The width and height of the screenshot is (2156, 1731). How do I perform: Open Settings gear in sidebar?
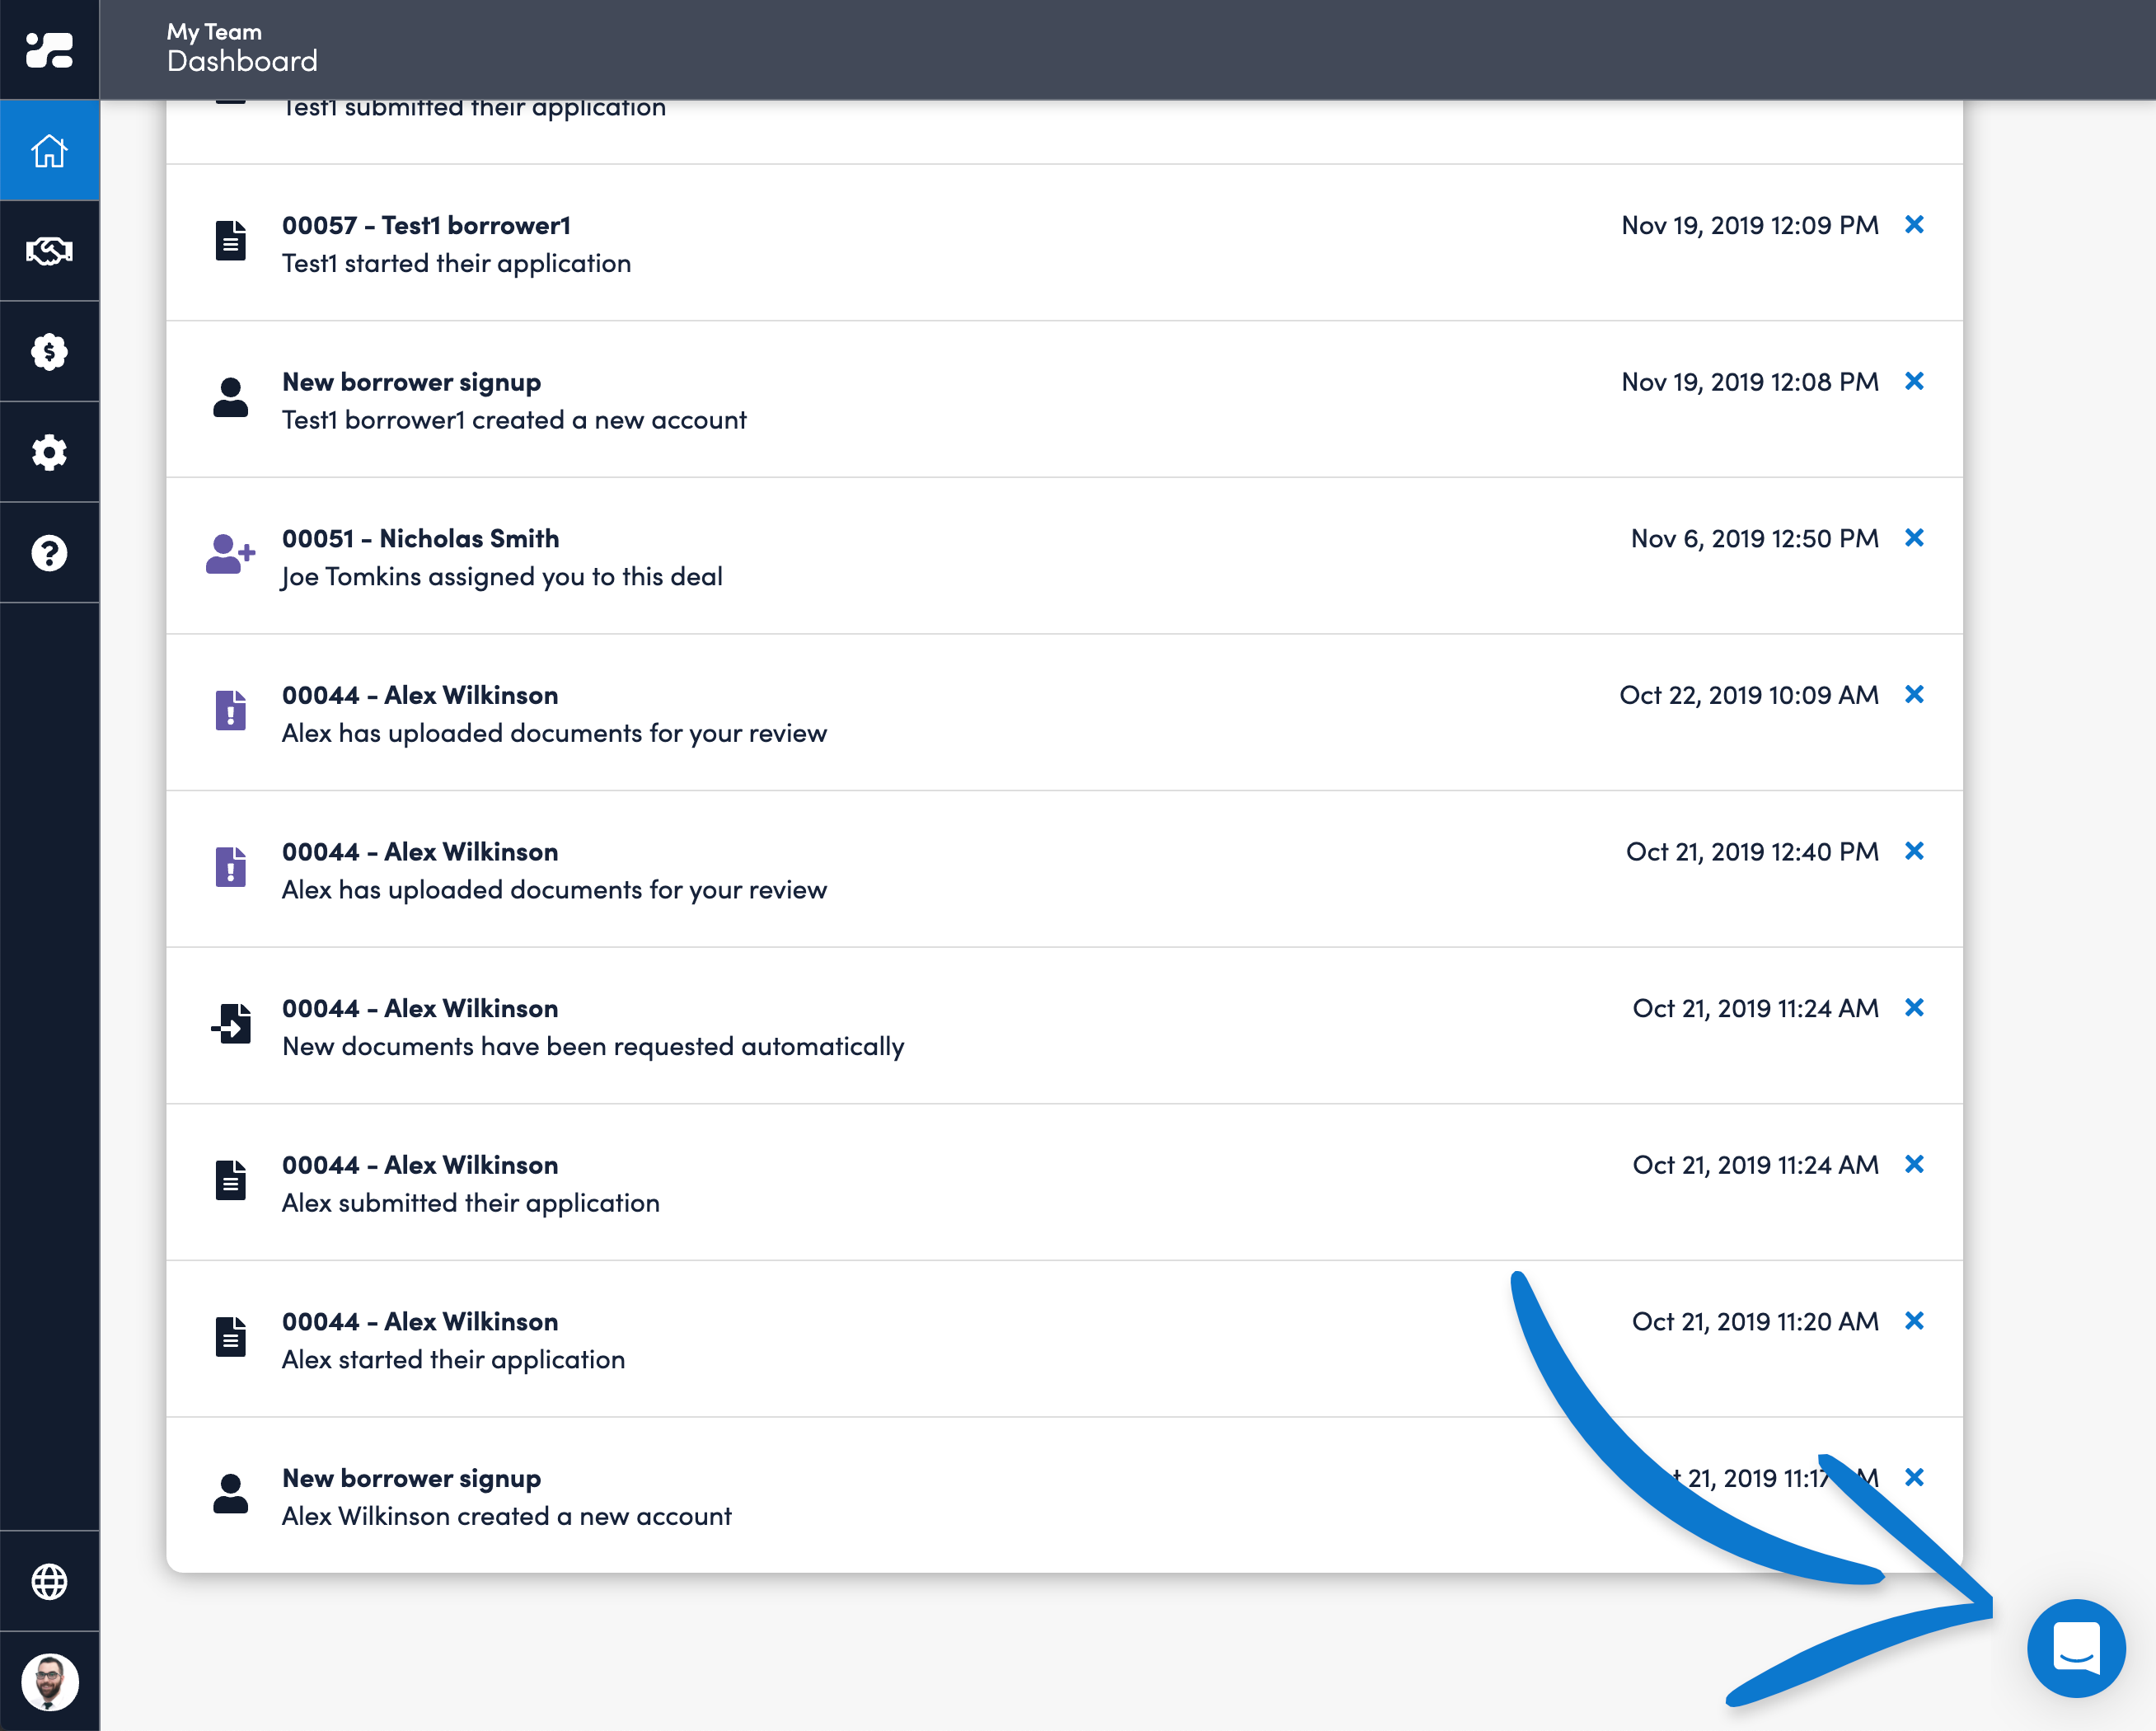point(49,452)
